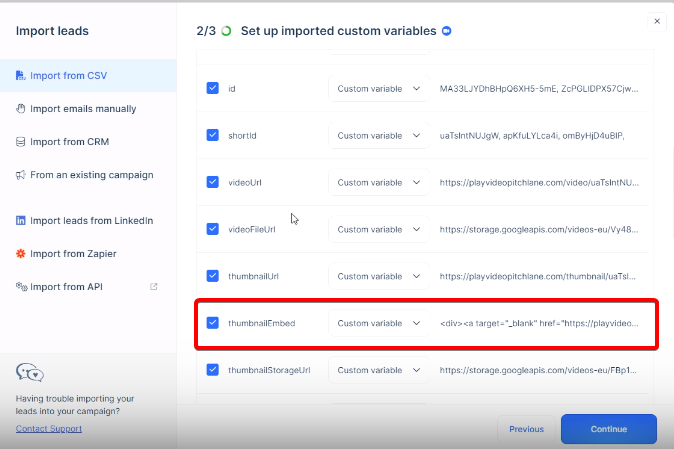Click the Set up imported custom variables heading
The image size is (674, 449).
338,31
